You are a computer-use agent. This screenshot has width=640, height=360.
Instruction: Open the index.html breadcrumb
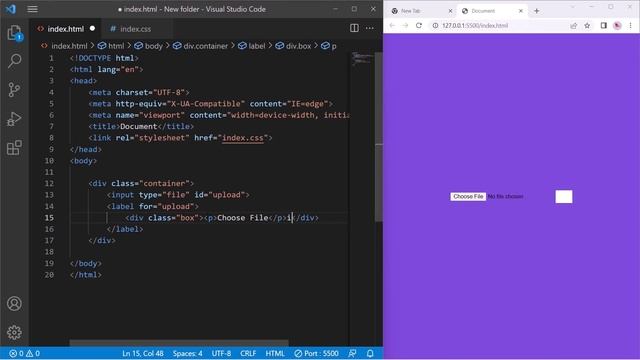(x=64, y=46)
